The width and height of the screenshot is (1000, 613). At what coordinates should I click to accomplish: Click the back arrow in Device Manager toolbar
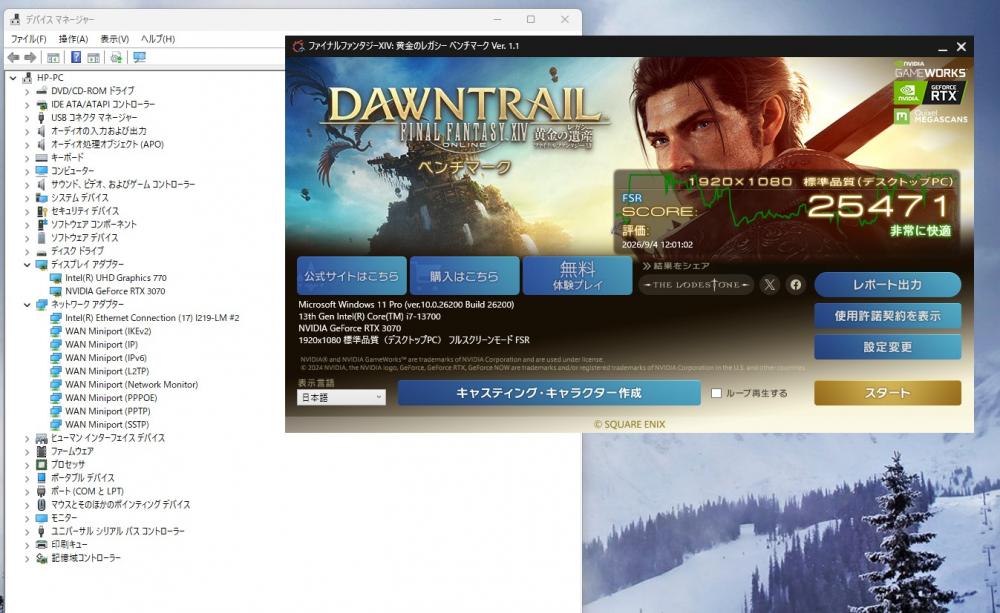[x=13, y=57]
